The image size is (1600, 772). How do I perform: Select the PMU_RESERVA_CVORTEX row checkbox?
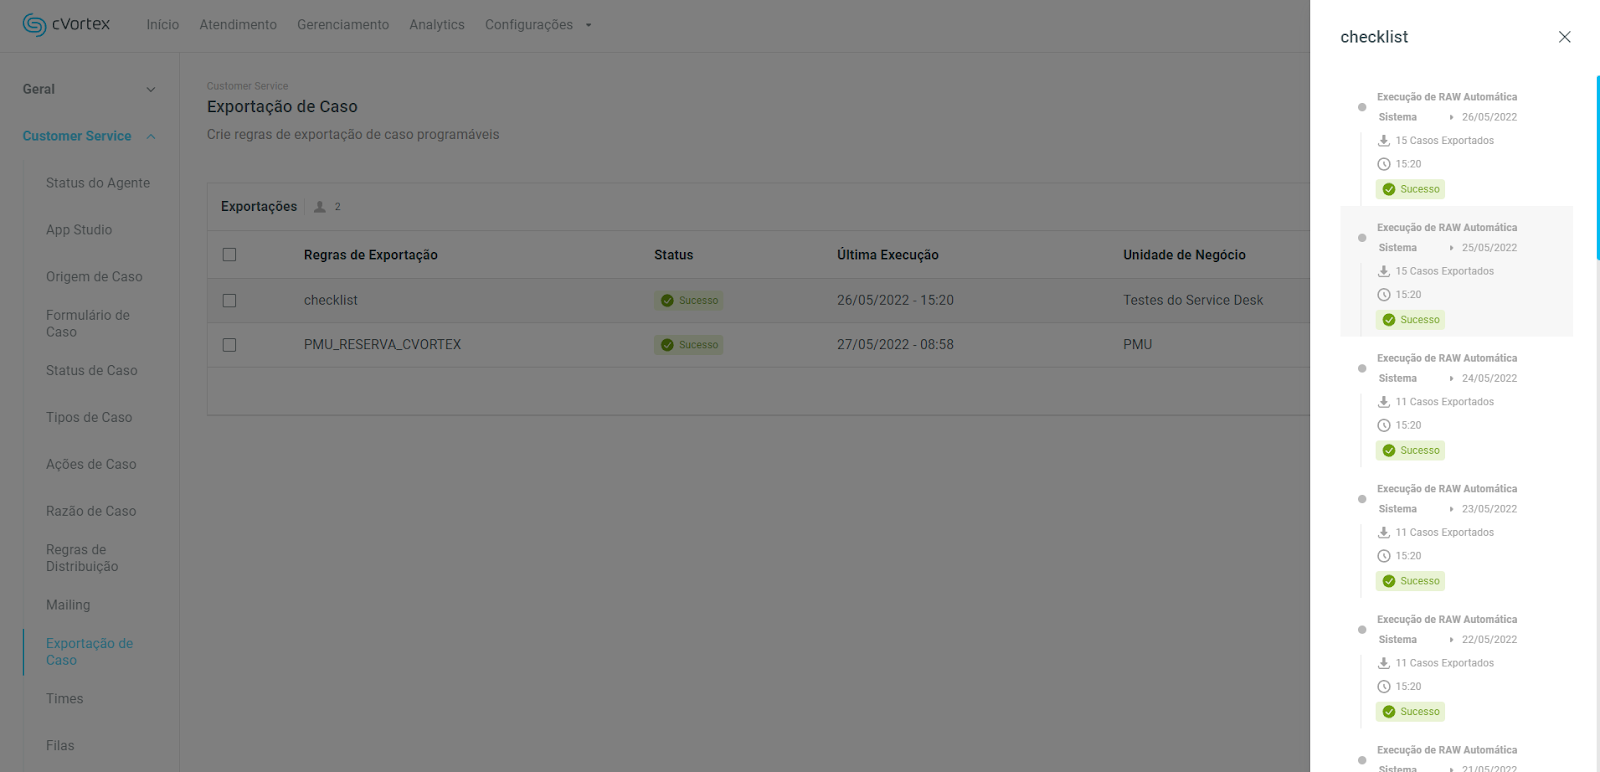230,345
